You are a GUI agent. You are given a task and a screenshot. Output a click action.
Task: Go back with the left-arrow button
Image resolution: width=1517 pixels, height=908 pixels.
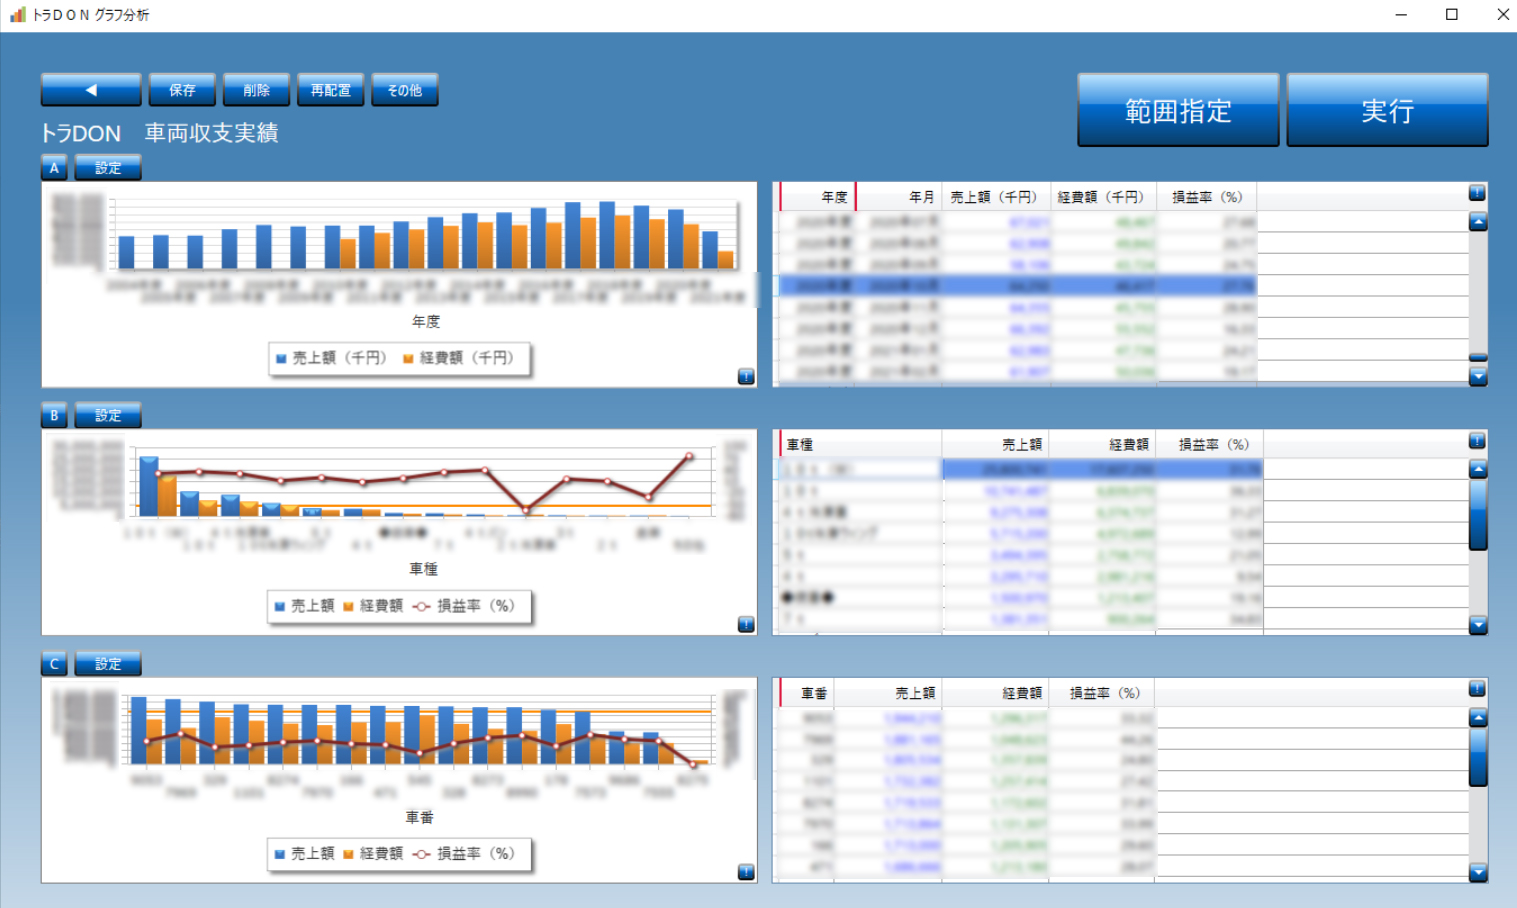pyautogui.click(x=91, y=90)
